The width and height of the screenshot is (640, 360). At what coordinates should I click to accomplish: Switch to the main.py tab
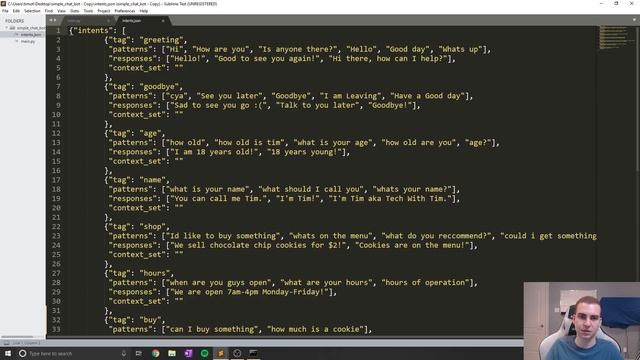click(88, 20)
